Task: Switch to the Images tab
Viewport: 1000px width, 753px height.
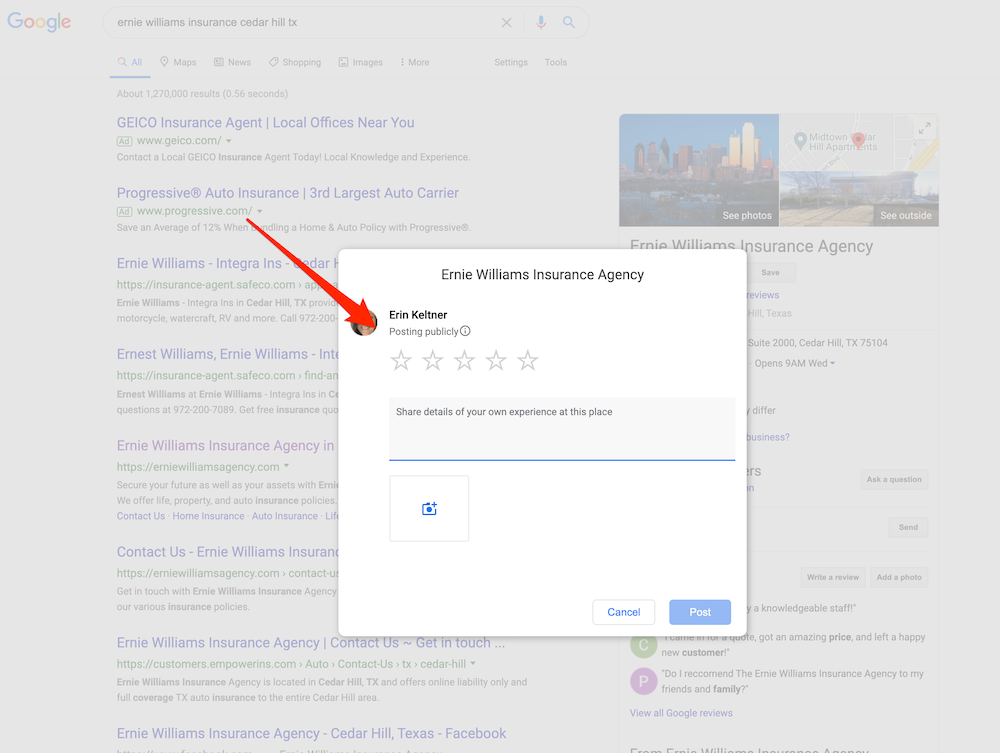Action: point(360,62)
